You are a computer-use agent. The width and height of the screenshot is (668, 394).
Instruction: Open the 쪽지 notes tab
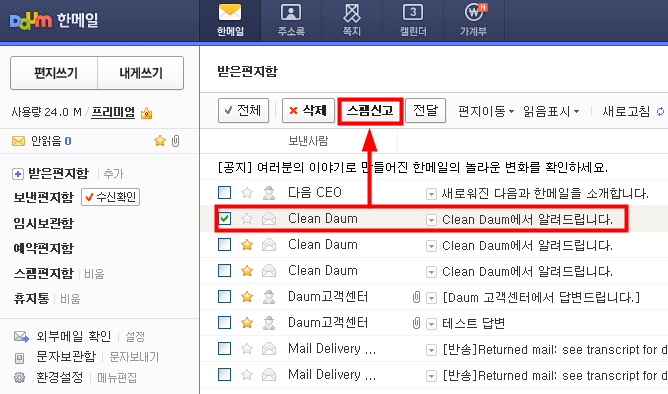click(x=352, y=20)
